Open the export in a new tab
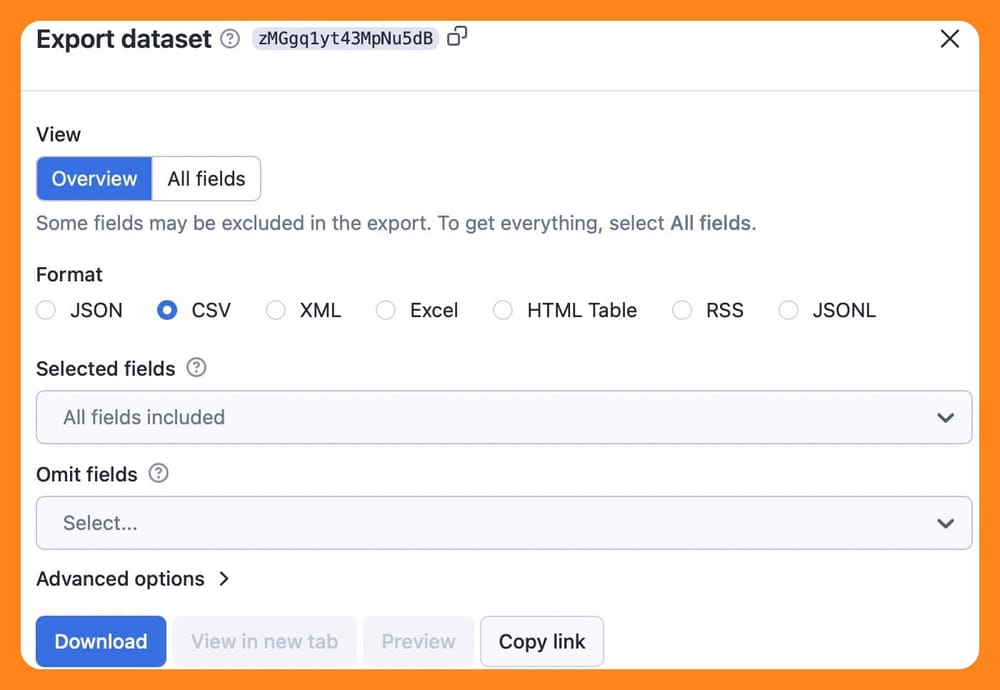Viewport: 1000px width, 690px height. pyautogui.click(x=264, y=641)
